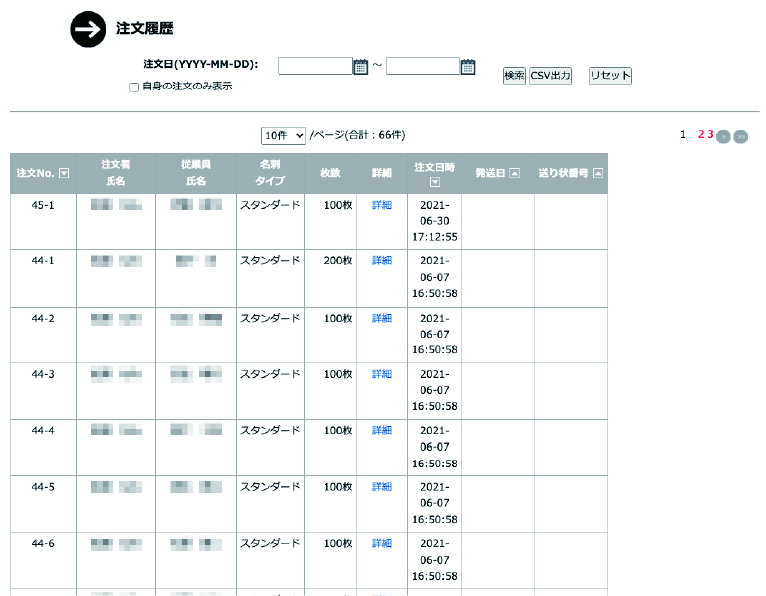Toggle 自身の注文のみ表示 checkbox
Screen dimensions: 766x596
pyautogui.click(x=134, y=88)
